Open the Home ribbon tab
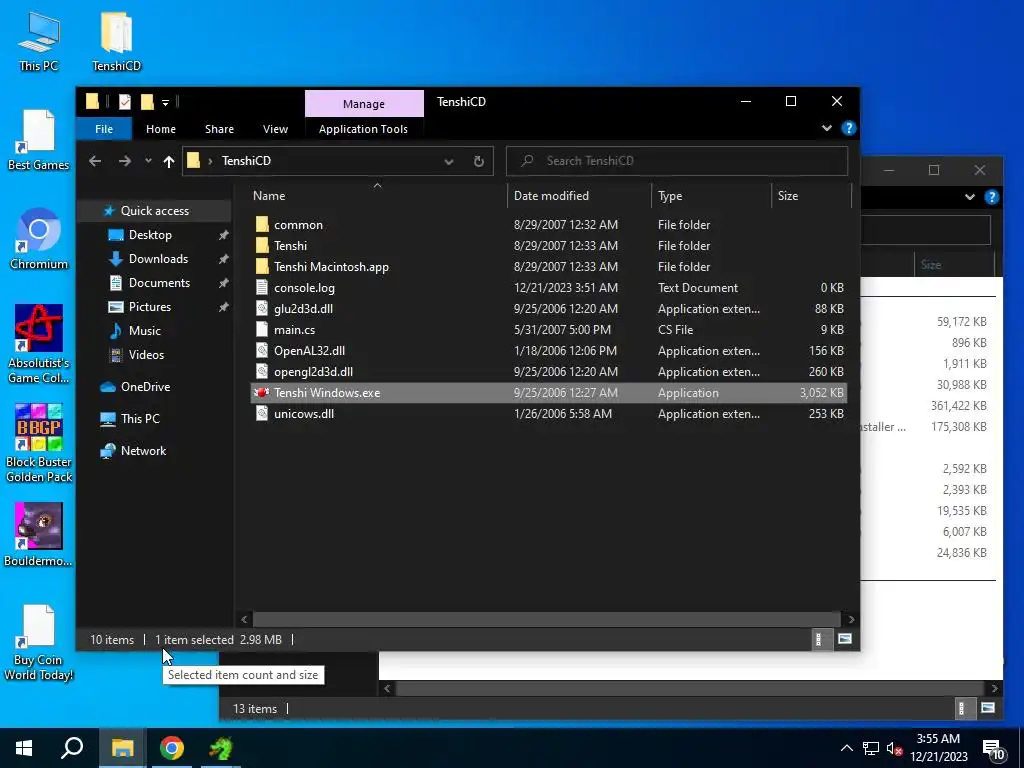 pos(161,129)
